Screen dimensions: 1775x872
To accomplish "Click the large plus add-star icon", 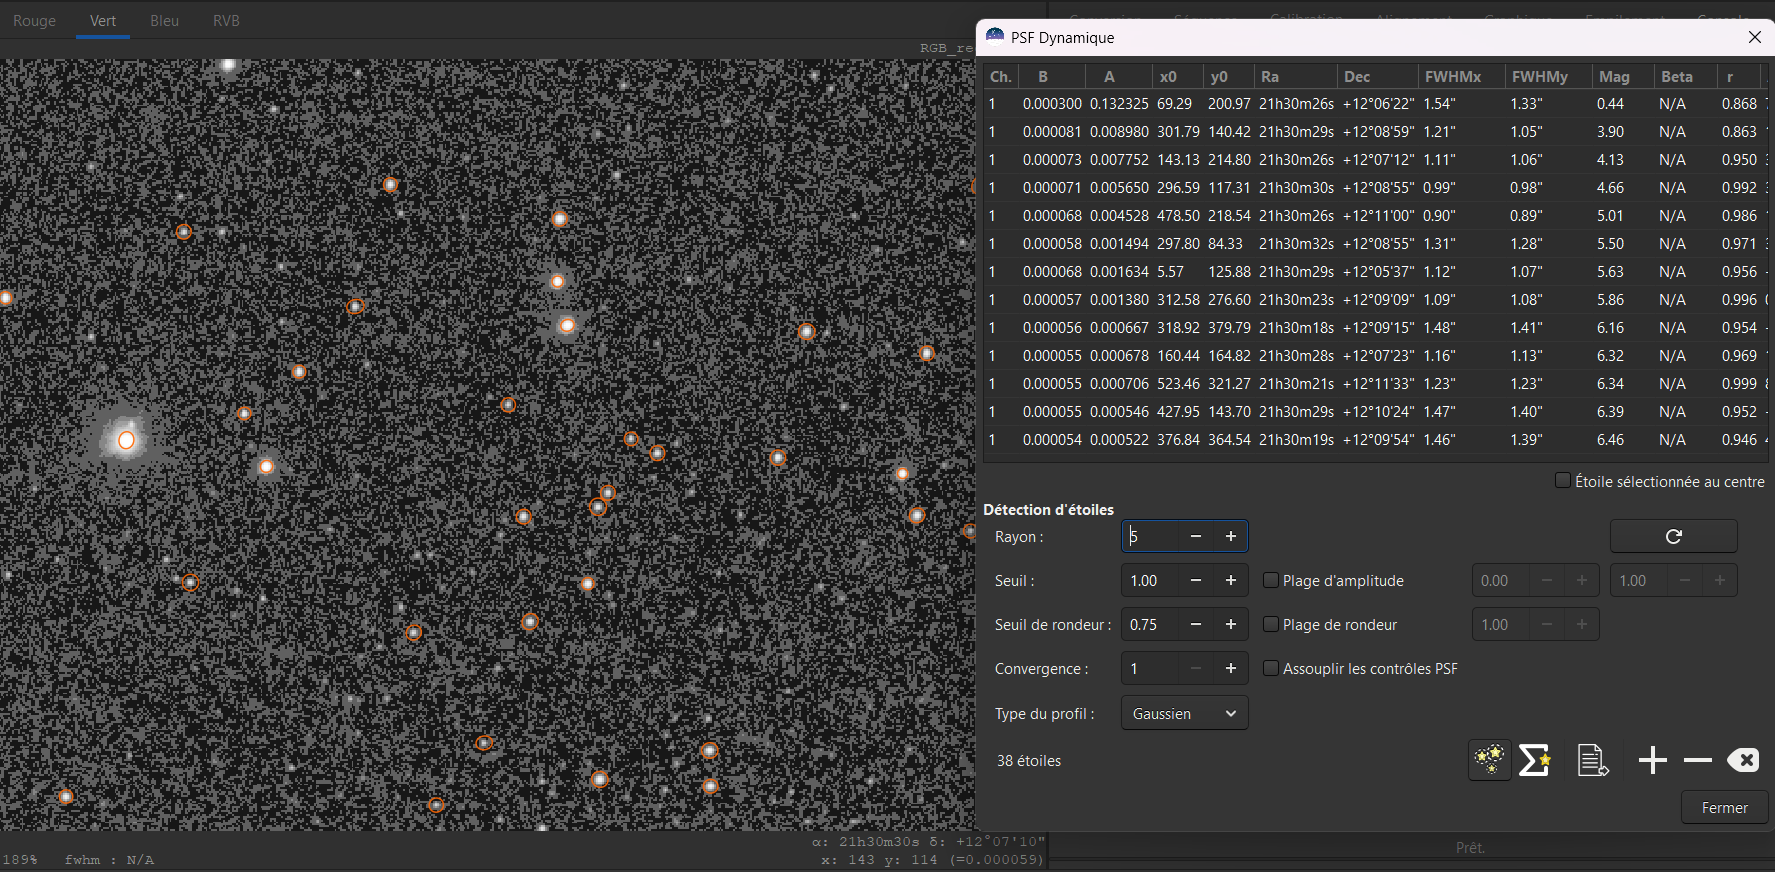I will click(1652, 760).
